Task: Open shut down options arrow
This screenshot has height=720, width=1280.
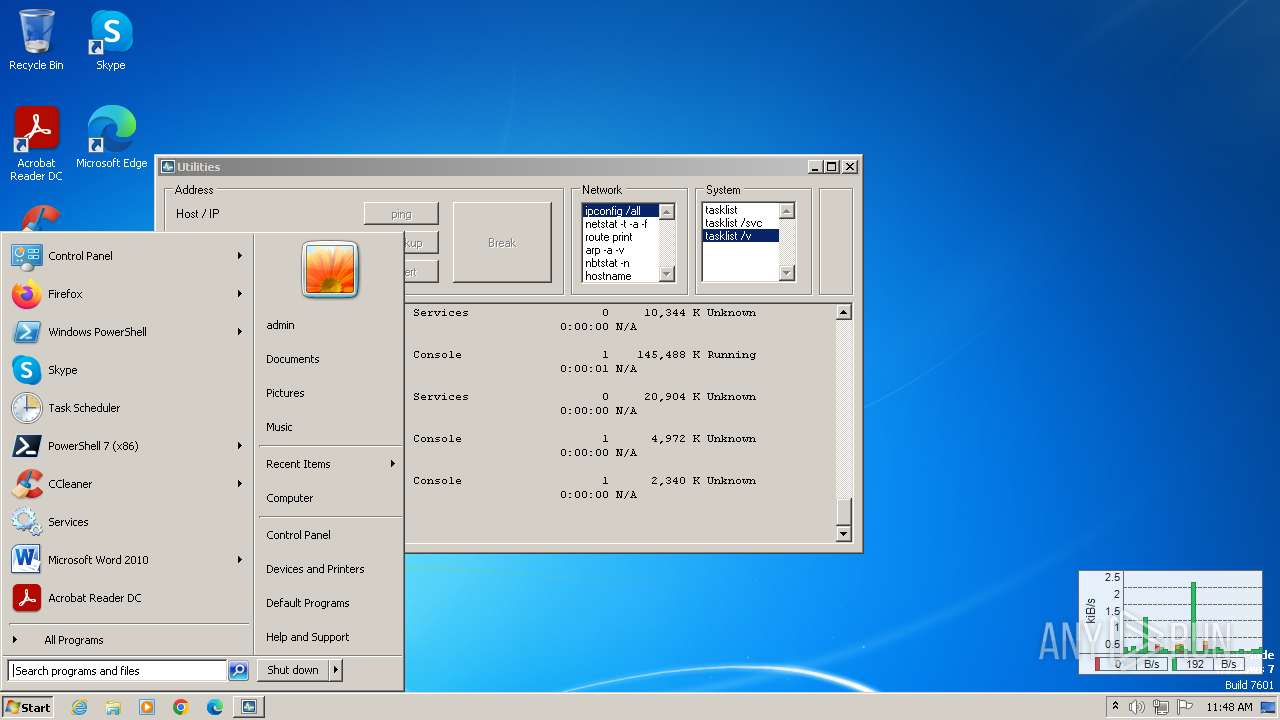Action: tap(335, 670)
